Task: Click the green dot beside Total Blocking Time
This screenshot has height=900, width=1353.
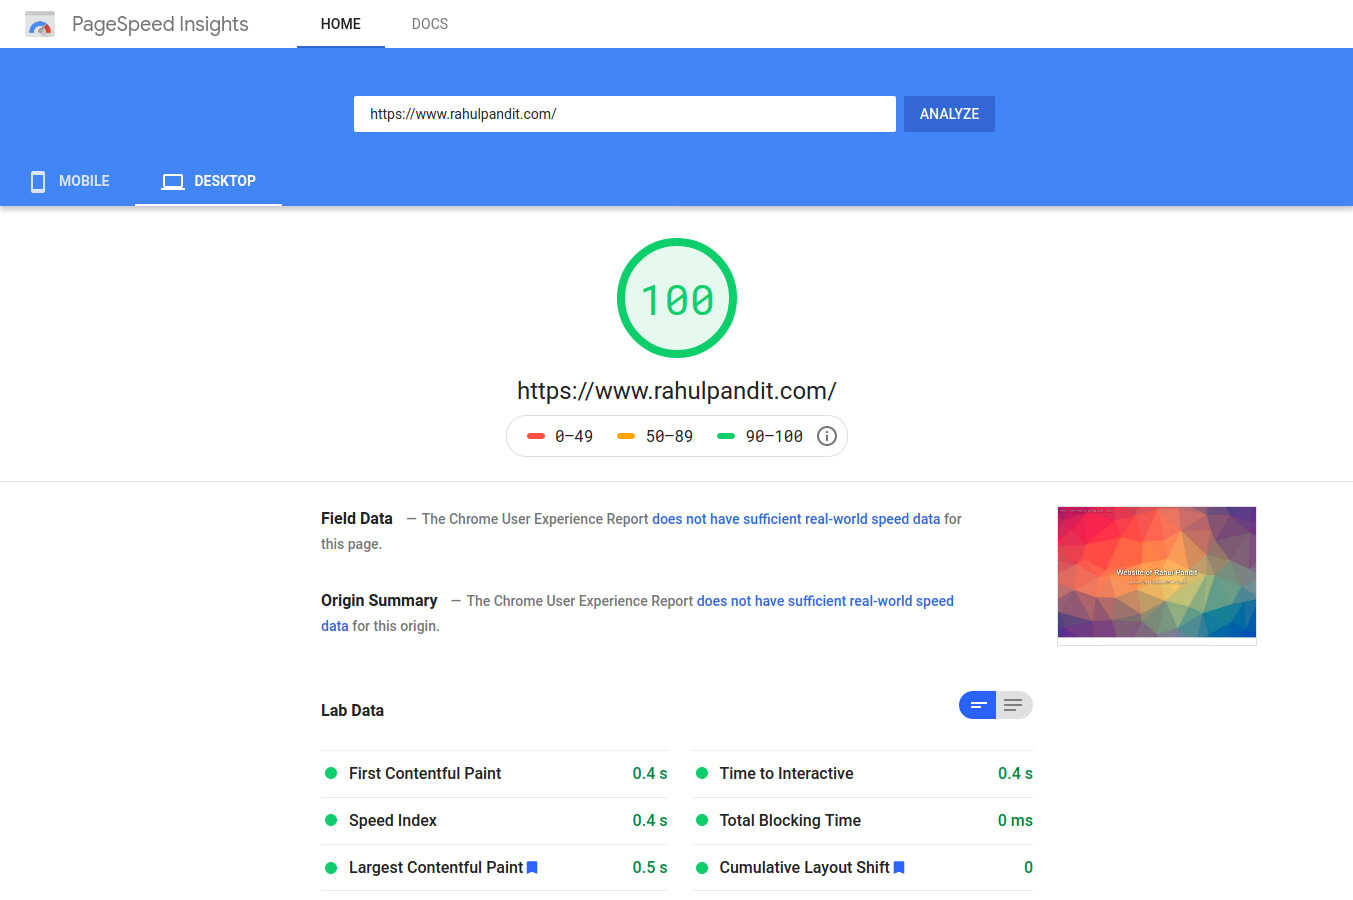Action: (700, 820)
